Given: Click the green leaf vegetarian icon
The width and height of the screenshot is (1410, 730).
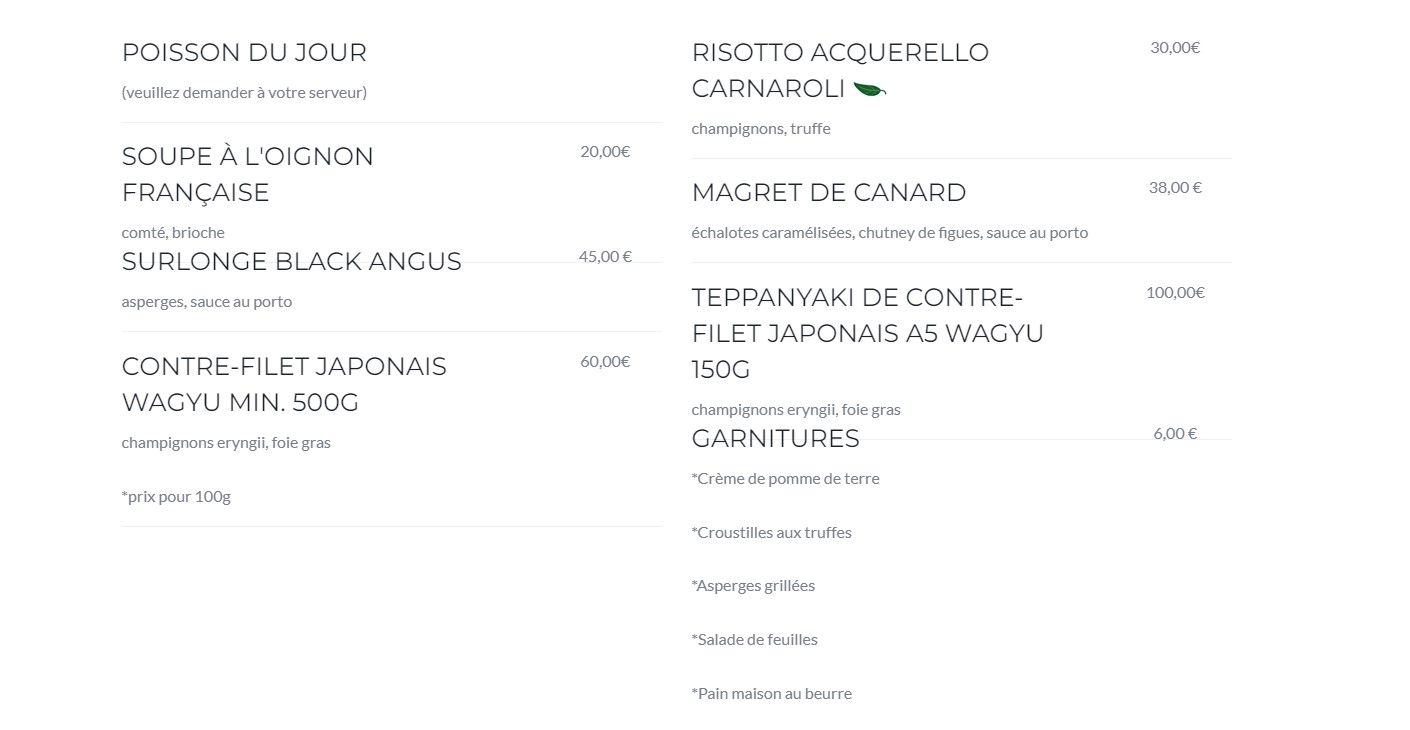Looking at the screenshot, I should point(869,89).
